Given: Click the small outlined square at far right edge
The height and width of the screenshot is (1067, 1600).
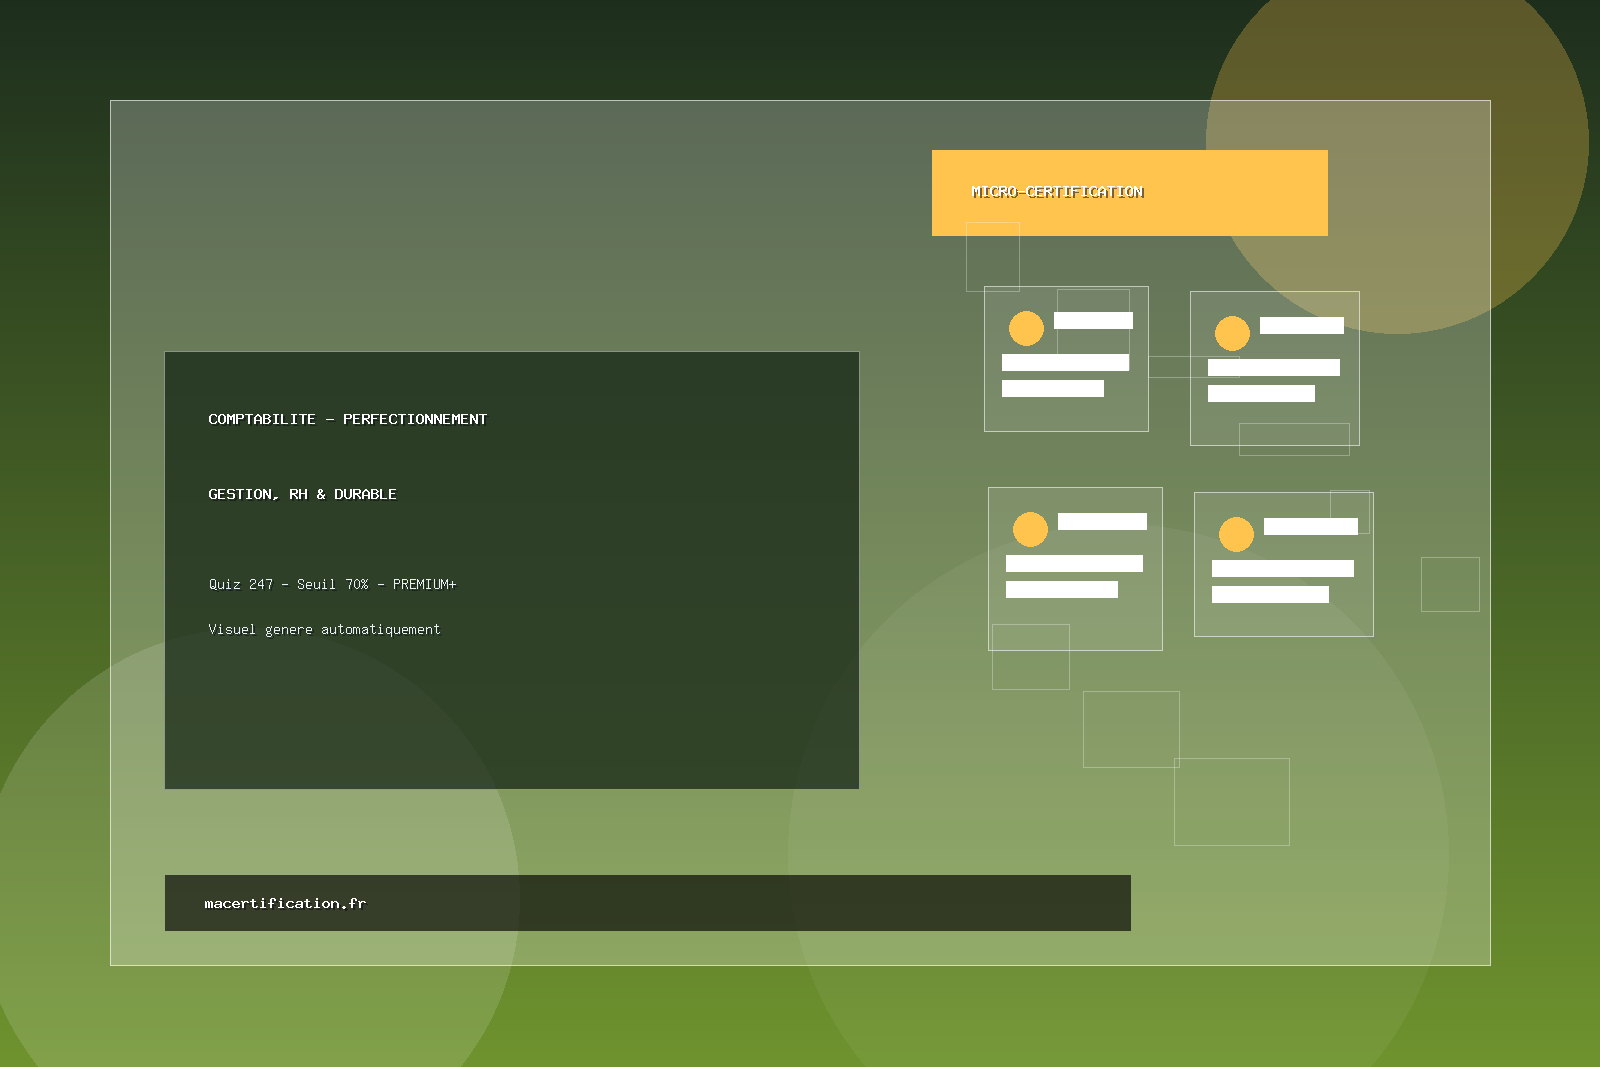Looking at the screenshot, I should tap(1450, 584).
